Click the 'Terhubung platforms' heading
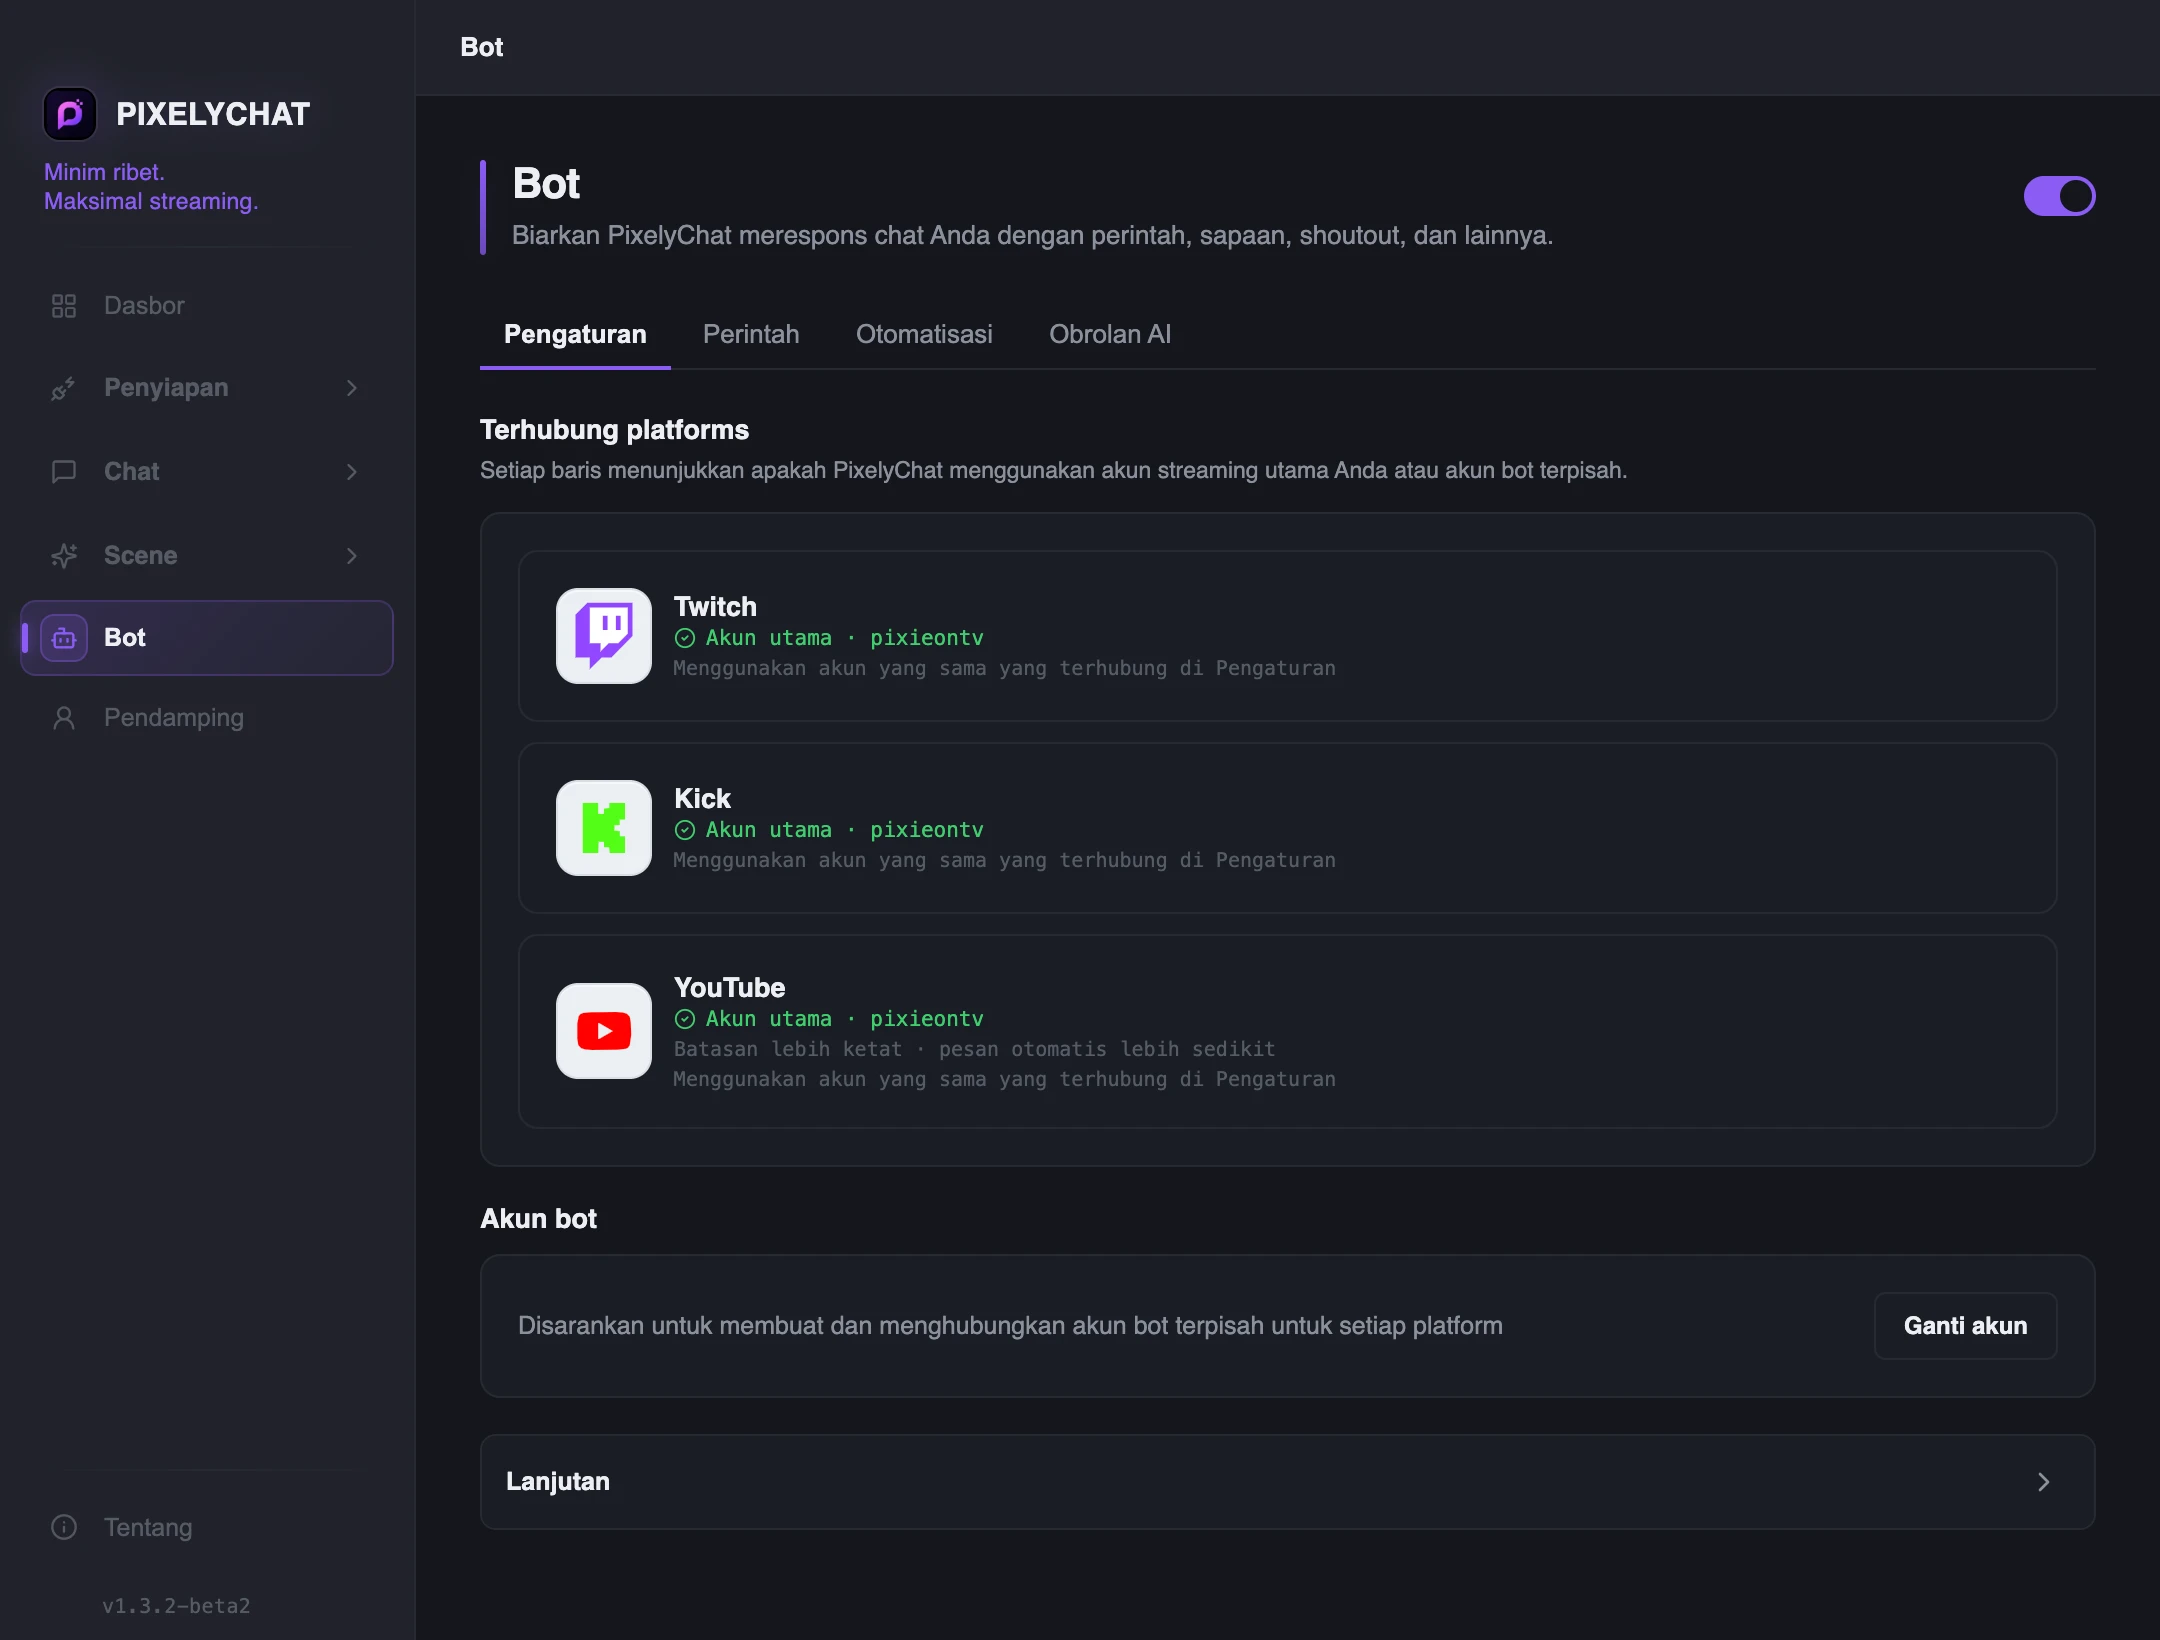This screenshot has width=2160, height=1640. [614, 430]
